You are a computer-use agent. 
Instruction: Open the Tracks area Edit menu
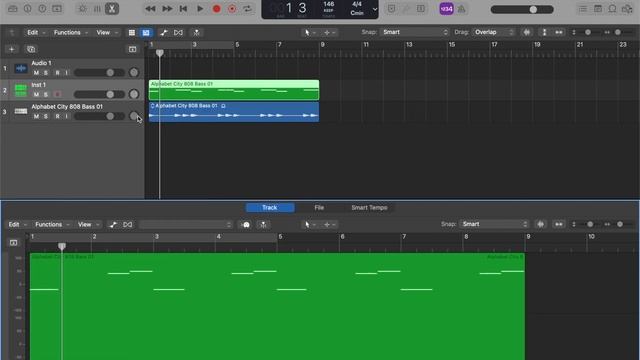(36, 32)
